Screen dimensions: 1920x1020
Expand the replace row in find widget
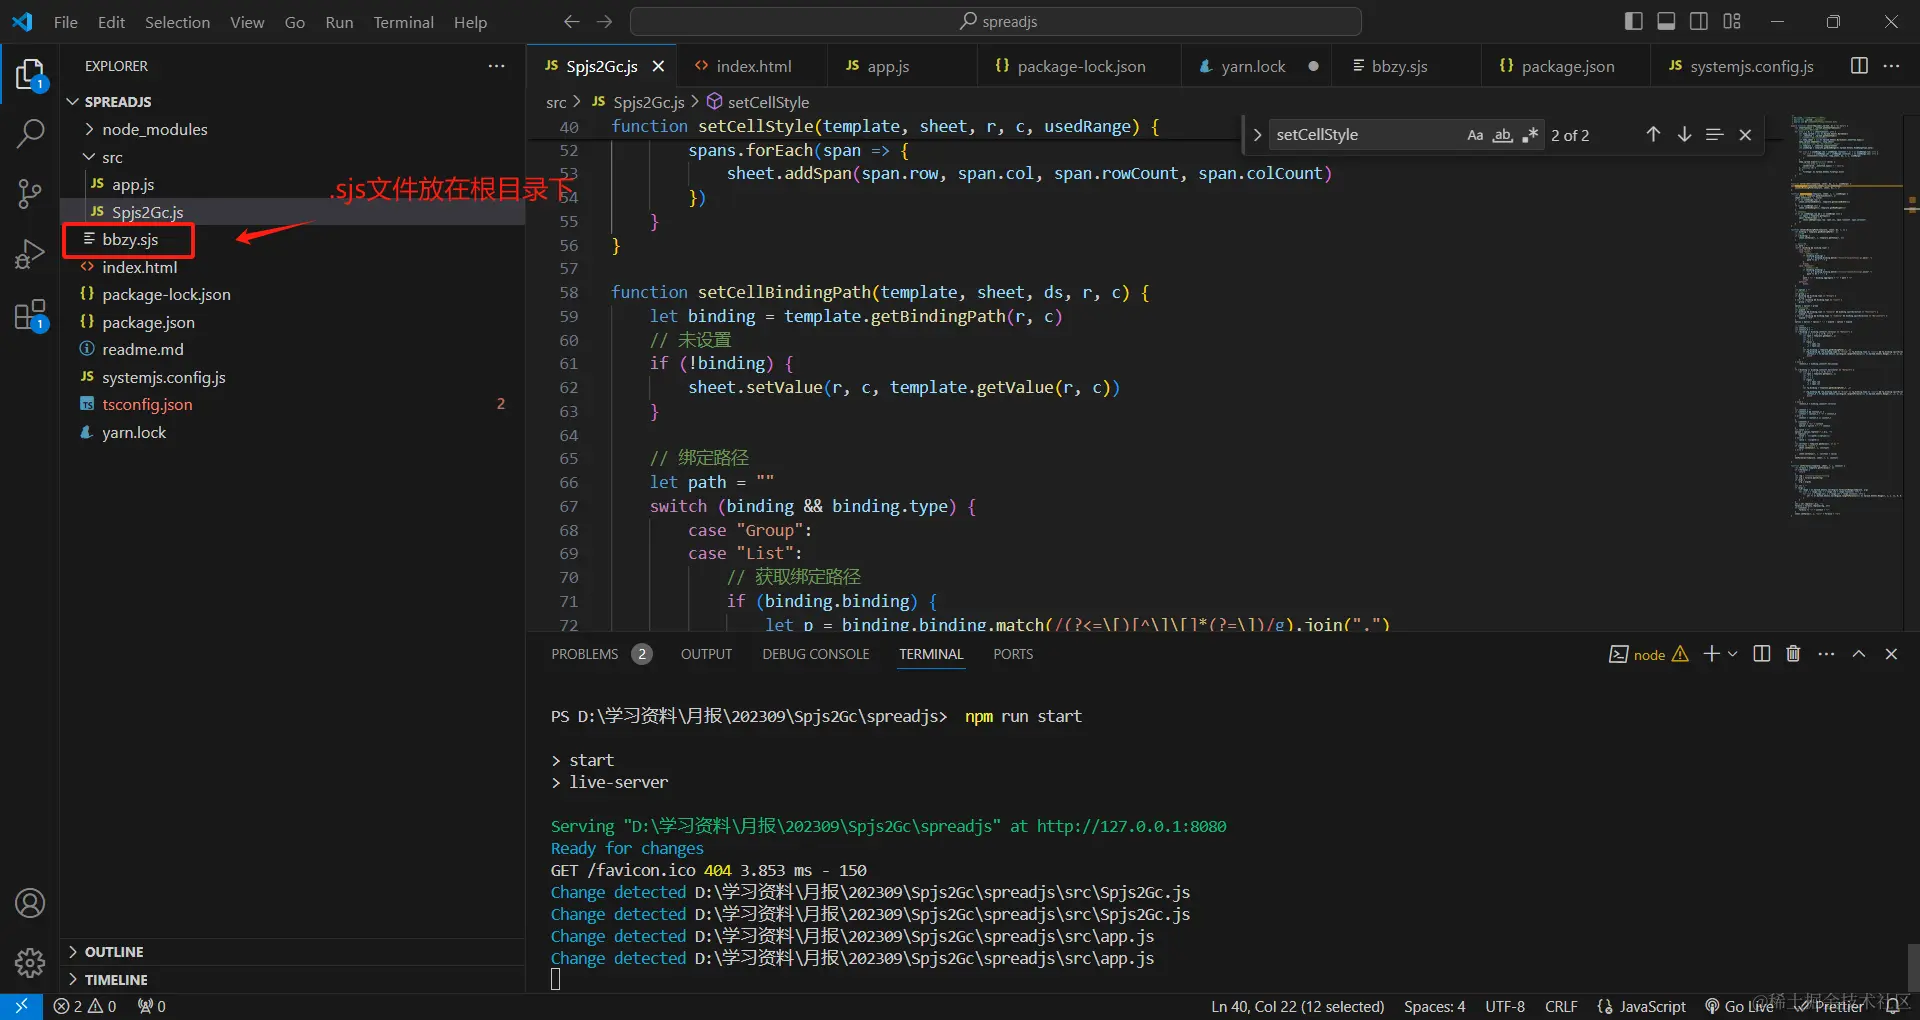click(x=1257, y=135)
